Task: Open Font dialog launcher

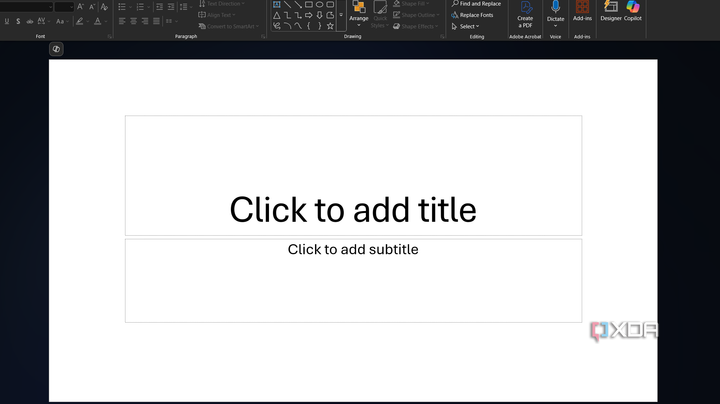Action: pos(109,36)
